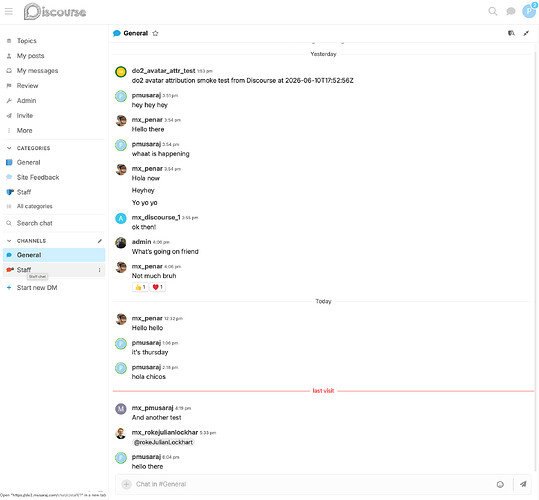Open My messages in the sidebar
539x500 pixels.
tap(54, 71)
